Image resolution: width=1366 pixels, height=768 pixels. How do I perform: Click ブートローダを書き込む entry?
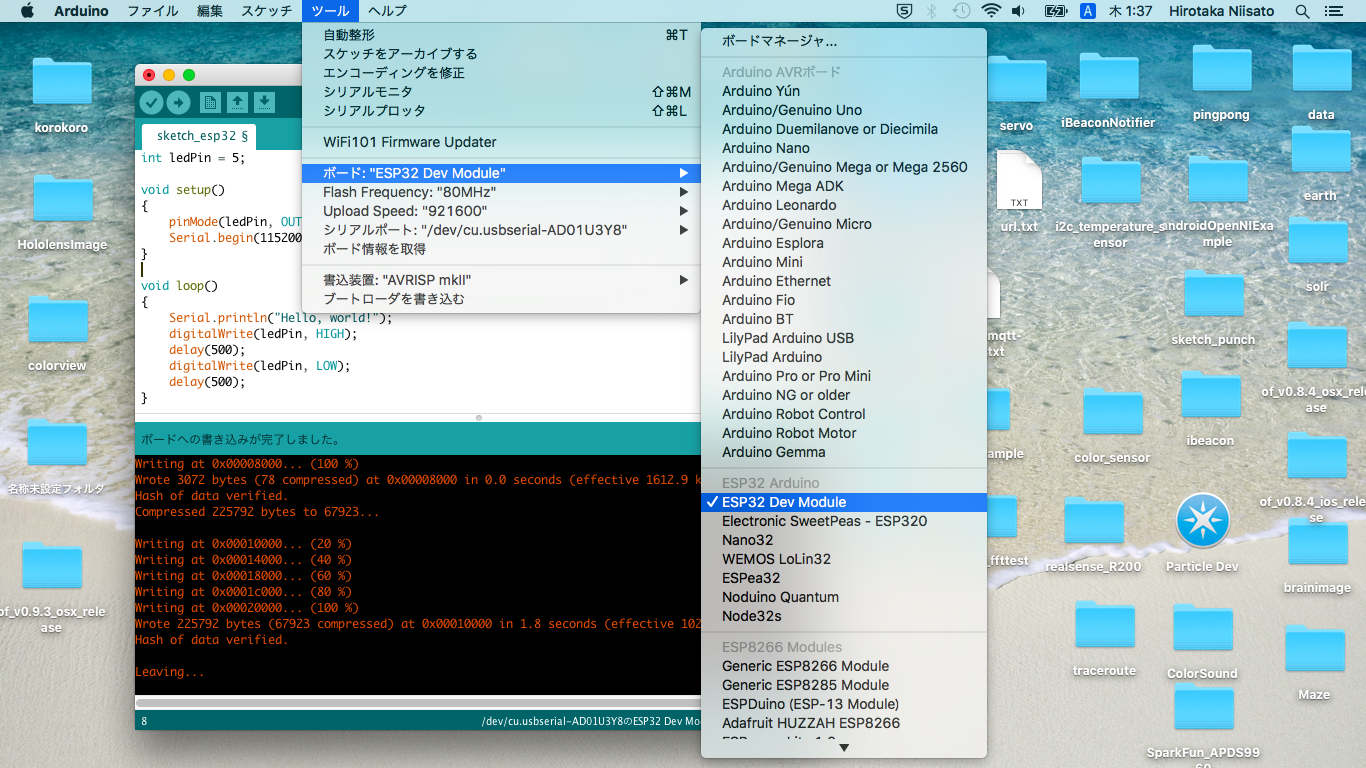[501, 299]
